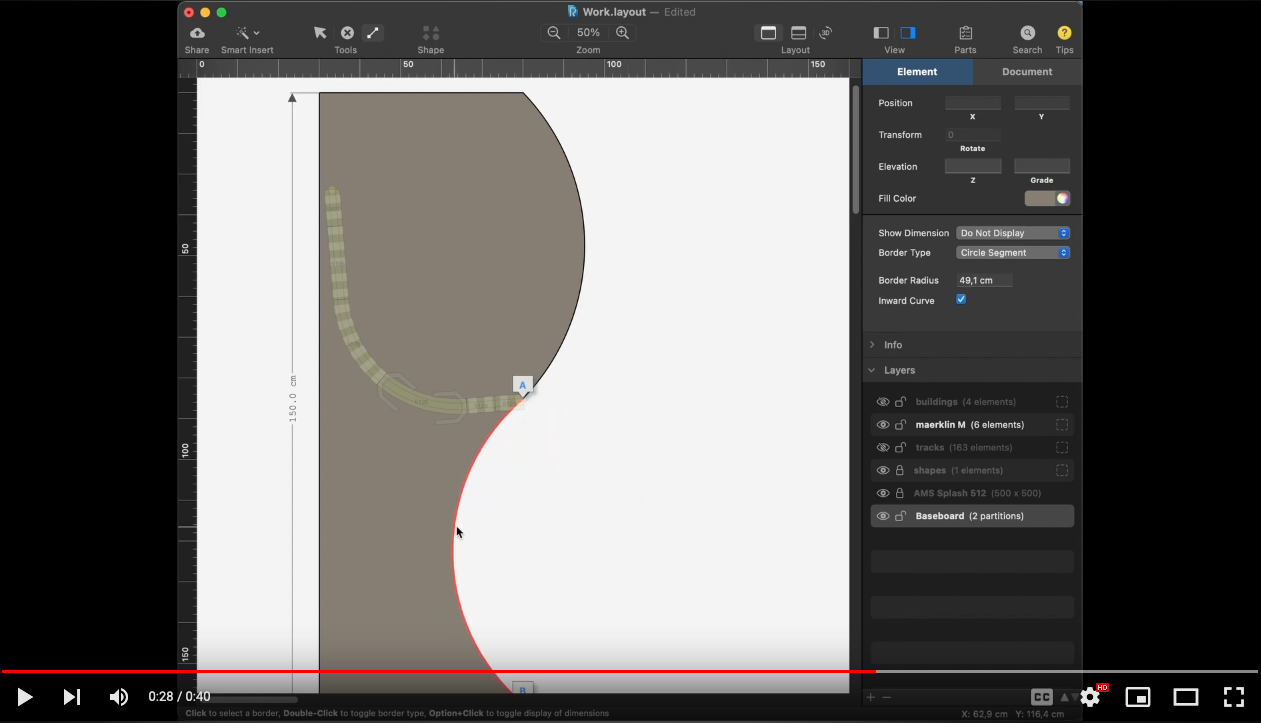Seek on the red video progress bar
Viewport: 1261px width, 723px height.
(438, 671)
